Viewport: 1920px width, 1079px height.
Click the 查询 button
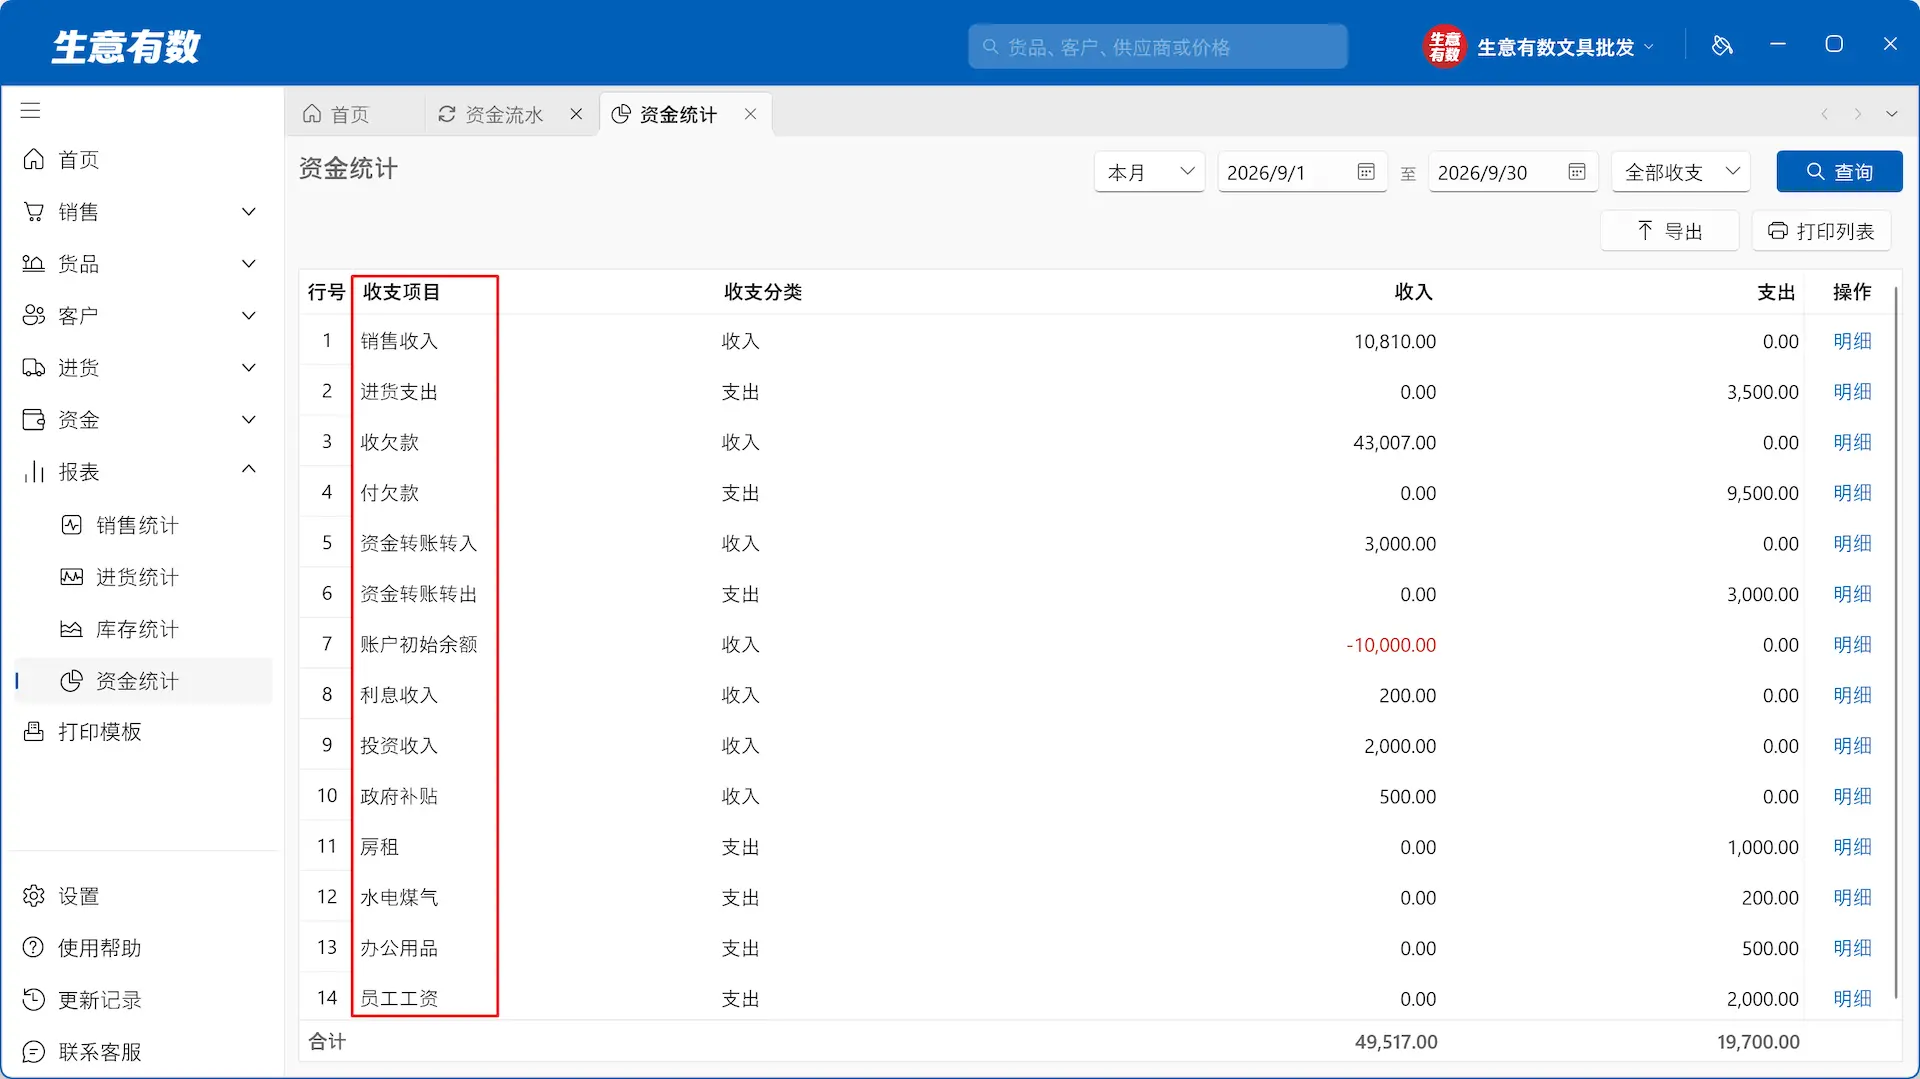coord(1839,172)
